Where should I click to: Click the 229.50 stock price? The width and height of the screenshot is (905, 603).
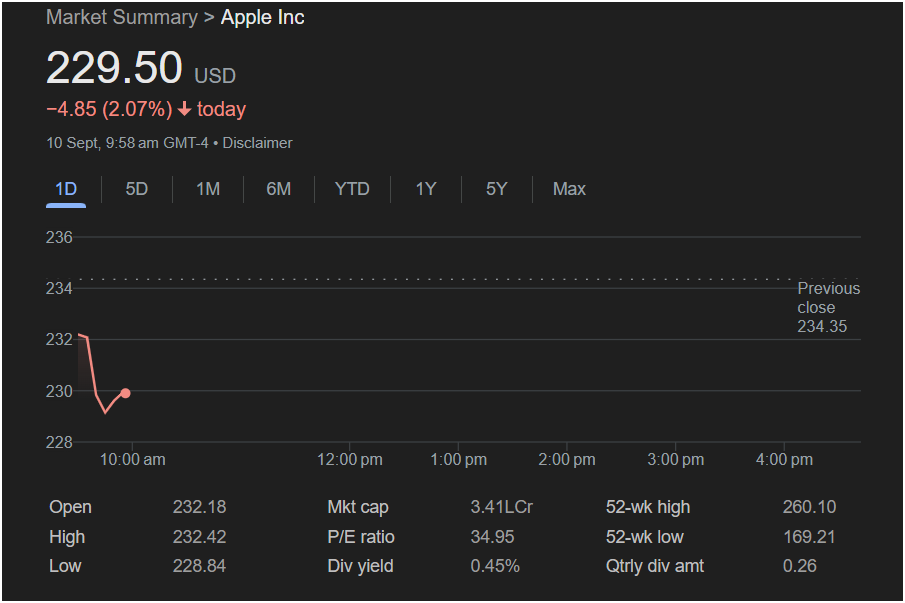point(114,68)
